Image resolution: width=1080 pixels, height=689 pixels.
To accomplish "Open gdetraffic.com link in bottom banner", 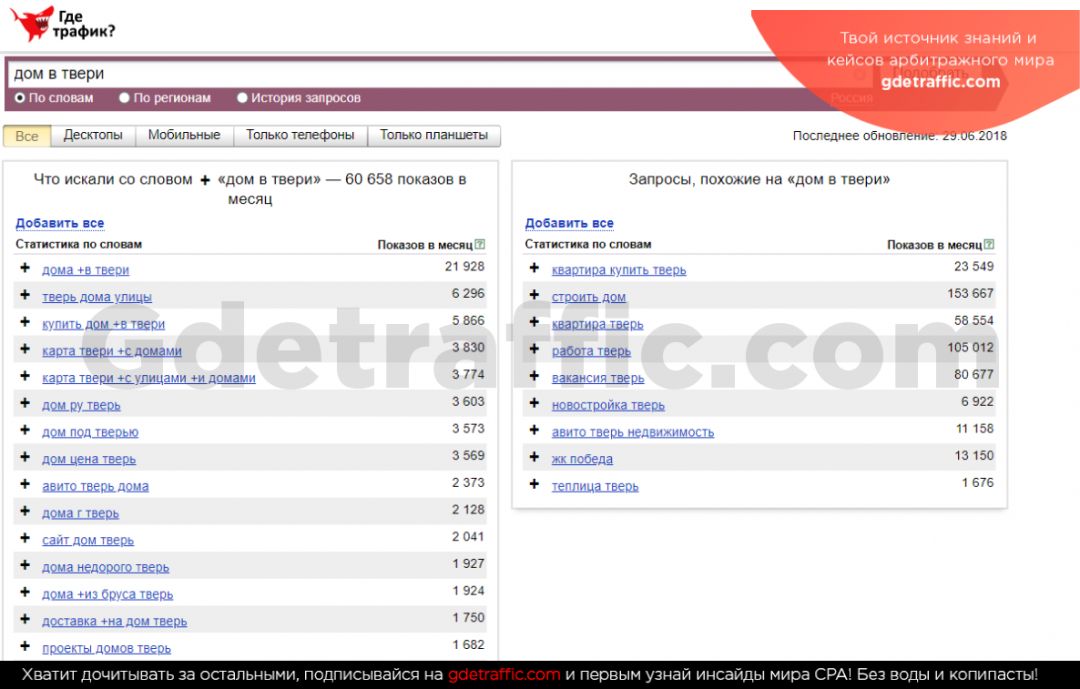I will tap(504, 675).
